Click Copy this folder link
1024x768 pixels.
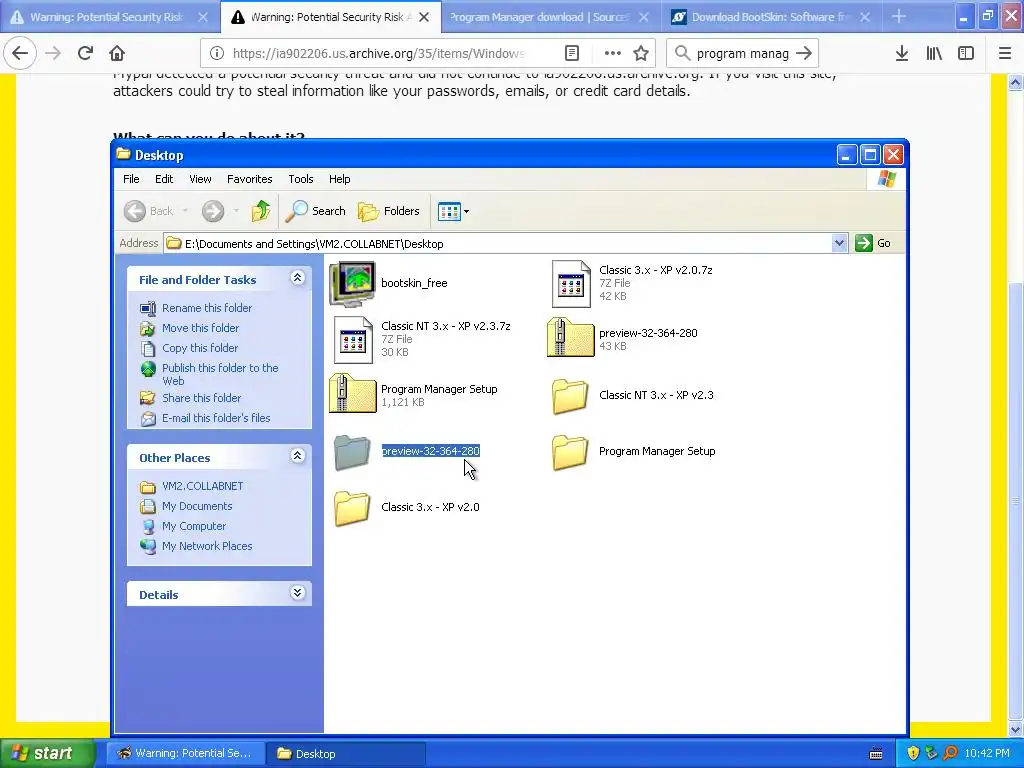click(200, 348)
